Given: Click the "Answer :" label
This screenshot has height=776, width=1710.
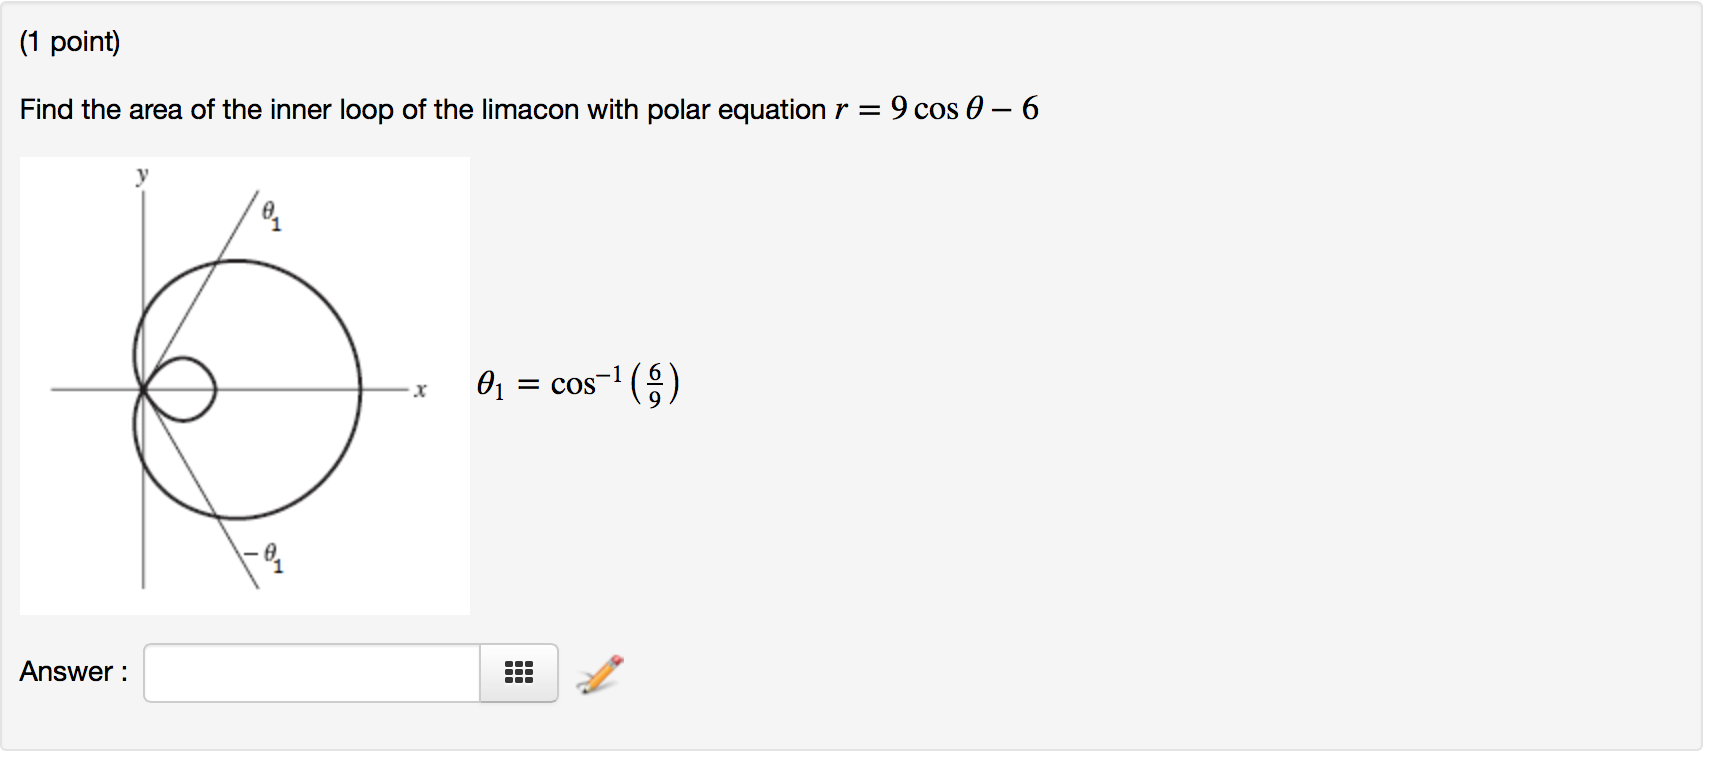Looking at the screenshot, I should pyautogui.click(x=73, y=672).
